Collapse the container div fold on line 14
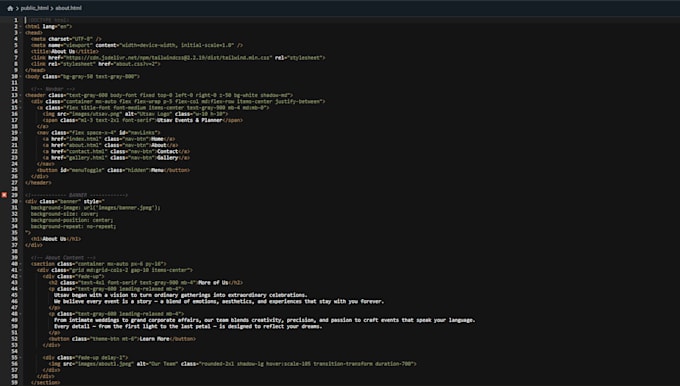Screen dimensions: 680x386 click(21, 101)
